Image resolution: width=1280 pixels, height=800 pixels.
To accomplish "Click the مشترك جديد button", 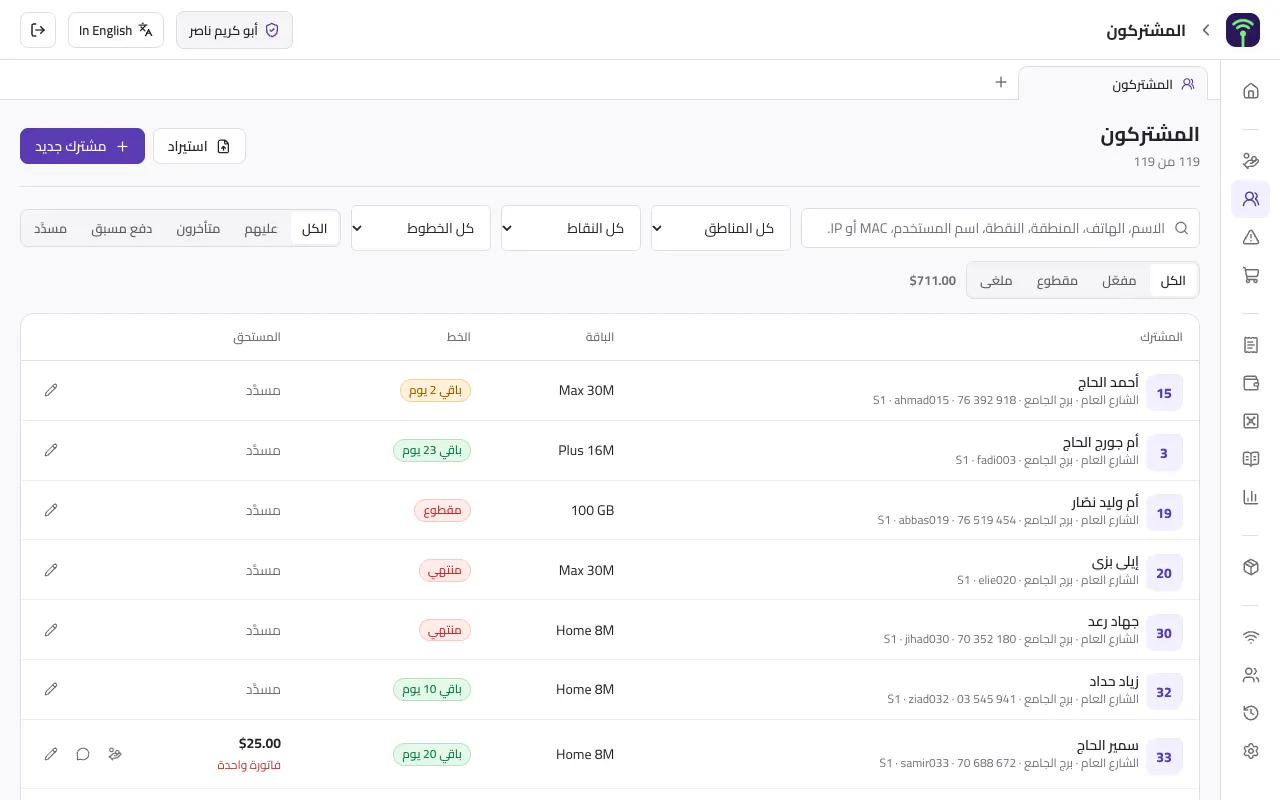I will point(82,146).
